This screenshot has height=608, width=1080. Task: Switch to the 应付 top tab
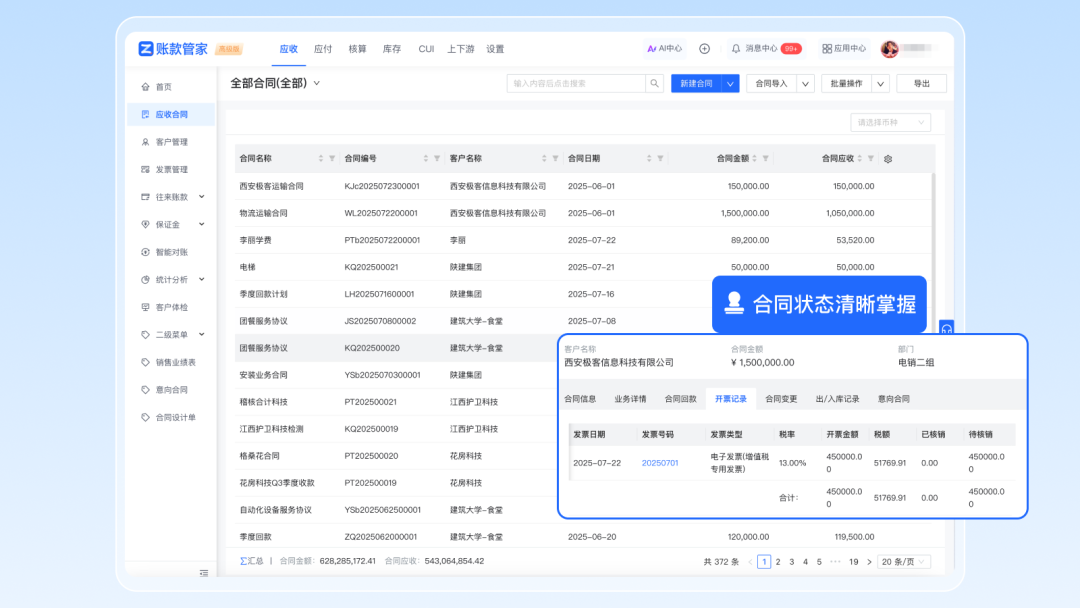coord(323,49)
